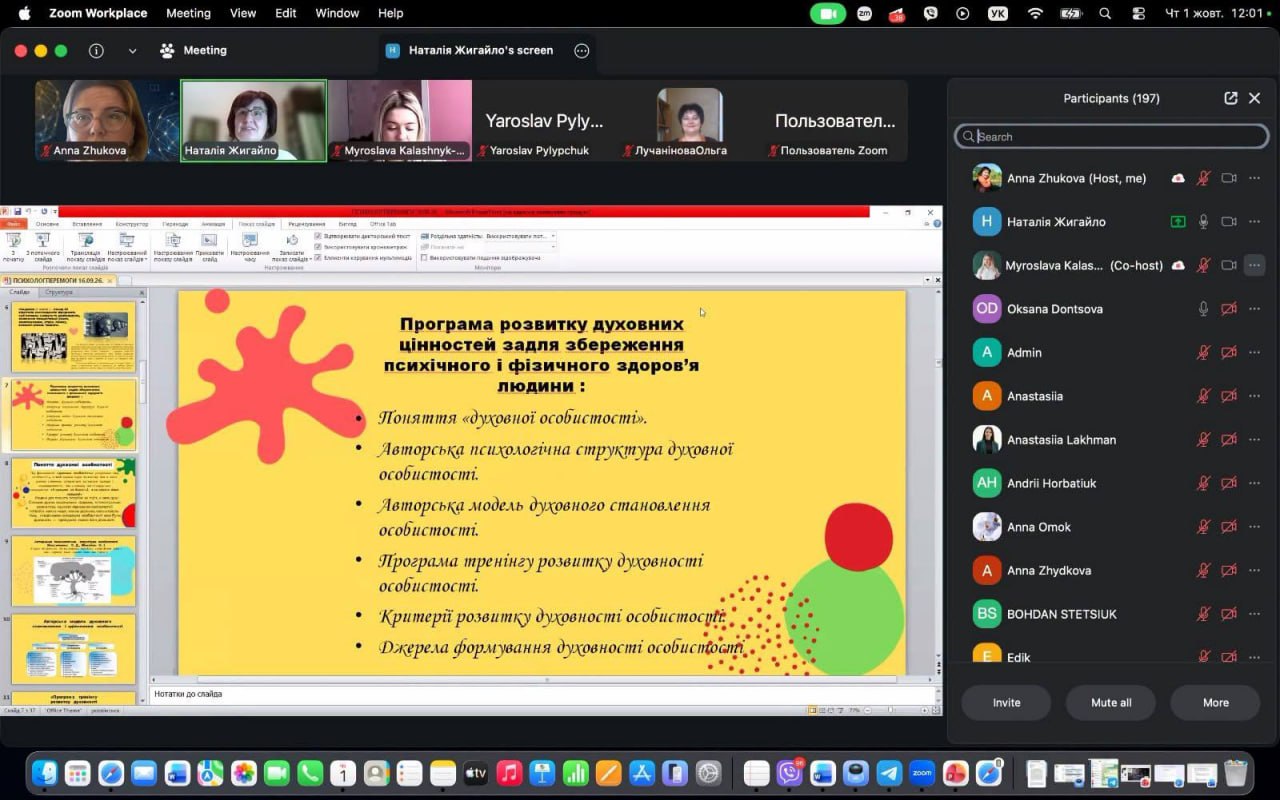
Task: Click 'Записати показ слайдів' icon in shared PowerPoint
Action: point(292,246)
